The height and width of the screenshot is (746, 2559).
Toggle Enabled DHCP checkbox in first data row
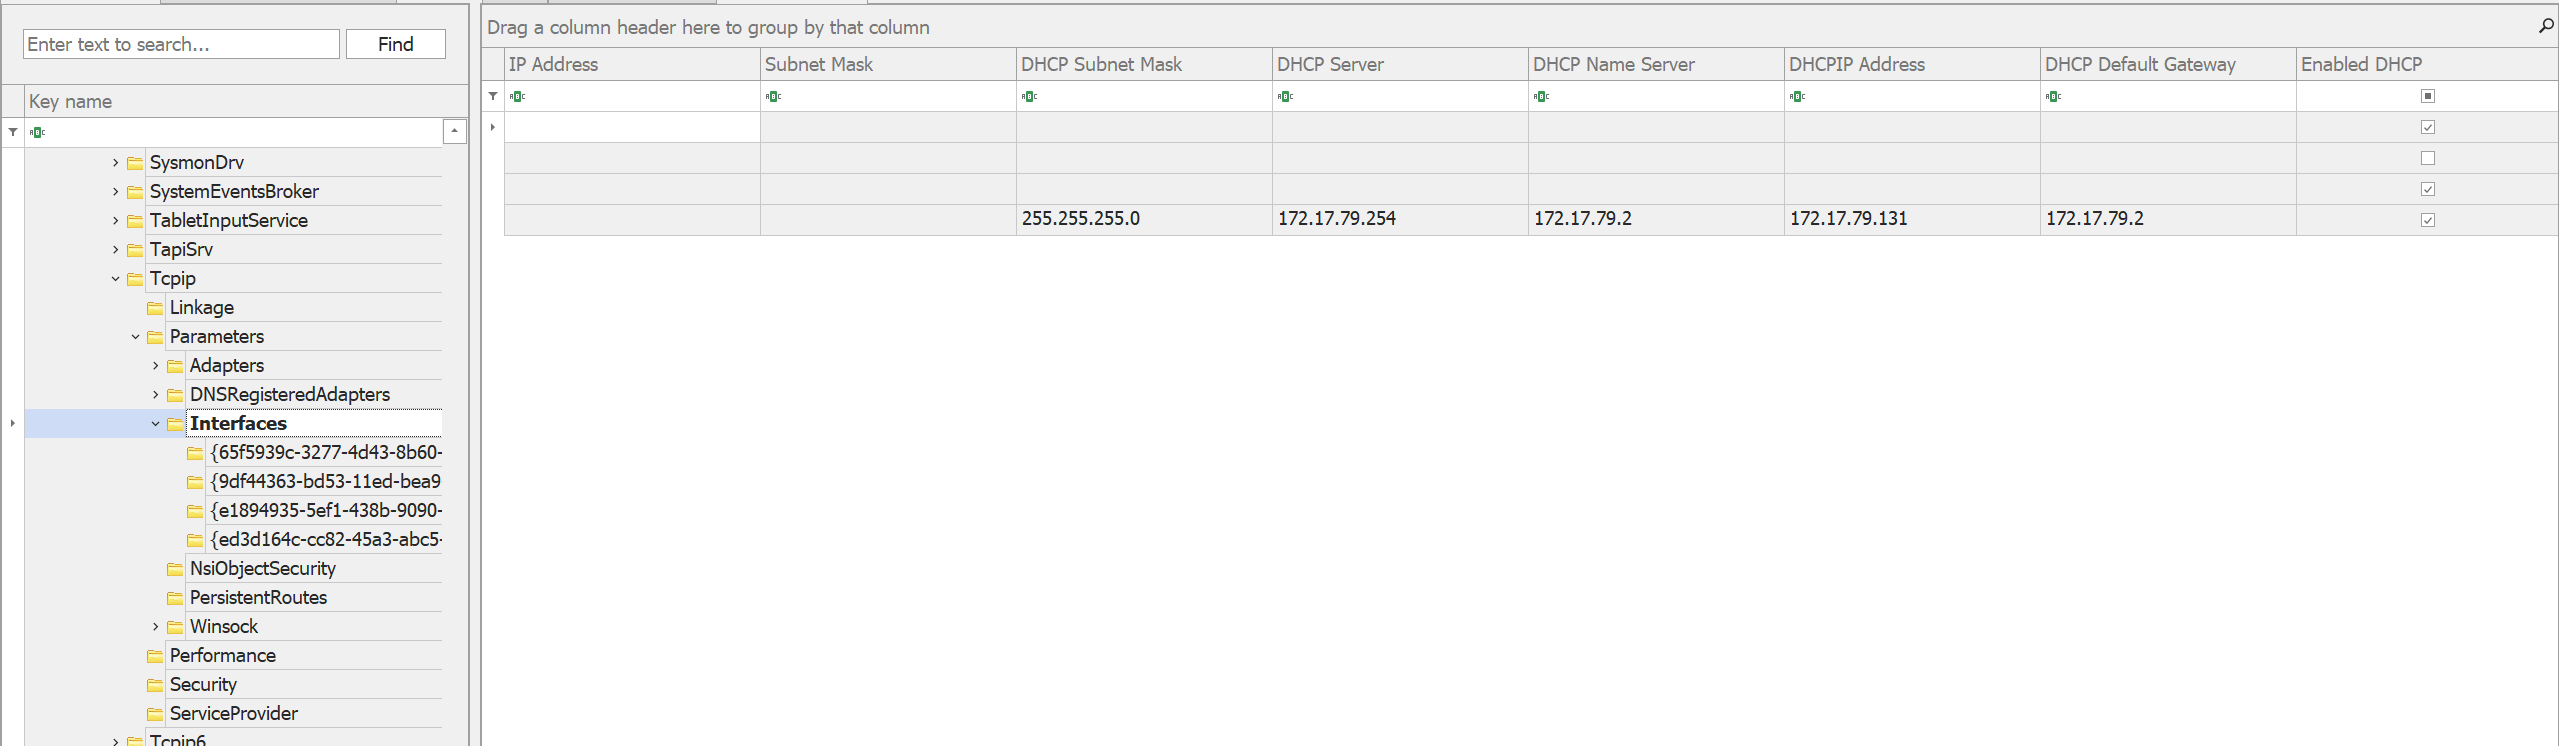2427,127
